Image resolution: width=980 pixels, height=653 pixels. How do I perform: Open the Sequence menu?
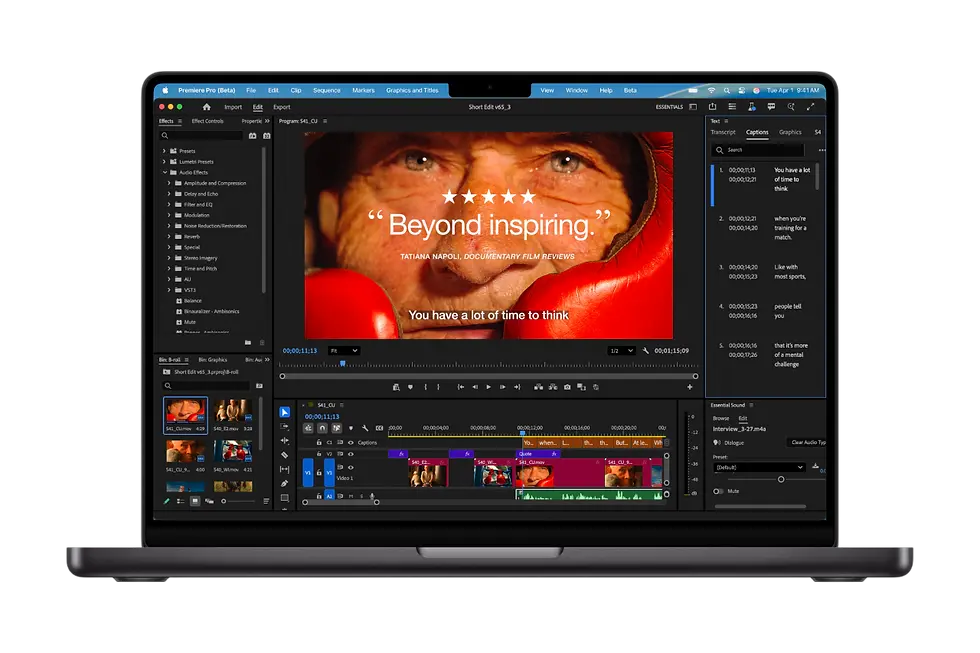pyautogui.click(x=327, y=90)
